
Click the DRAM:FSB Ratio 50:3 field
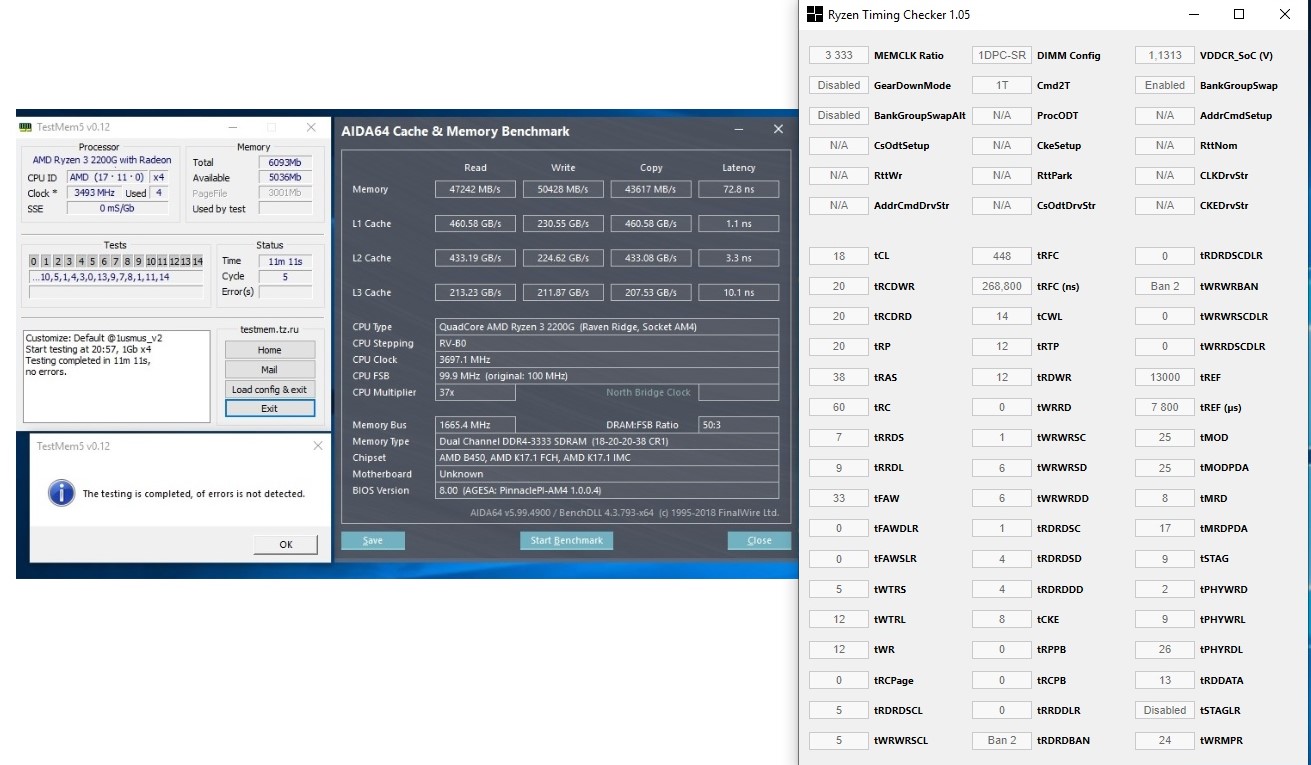(738, 425)
